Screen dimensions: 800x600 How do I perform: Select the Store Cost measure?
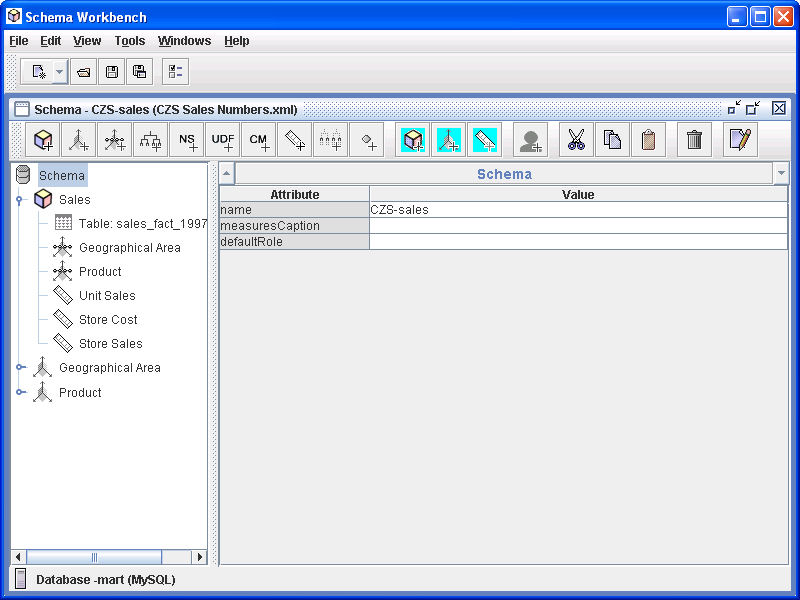108,319
